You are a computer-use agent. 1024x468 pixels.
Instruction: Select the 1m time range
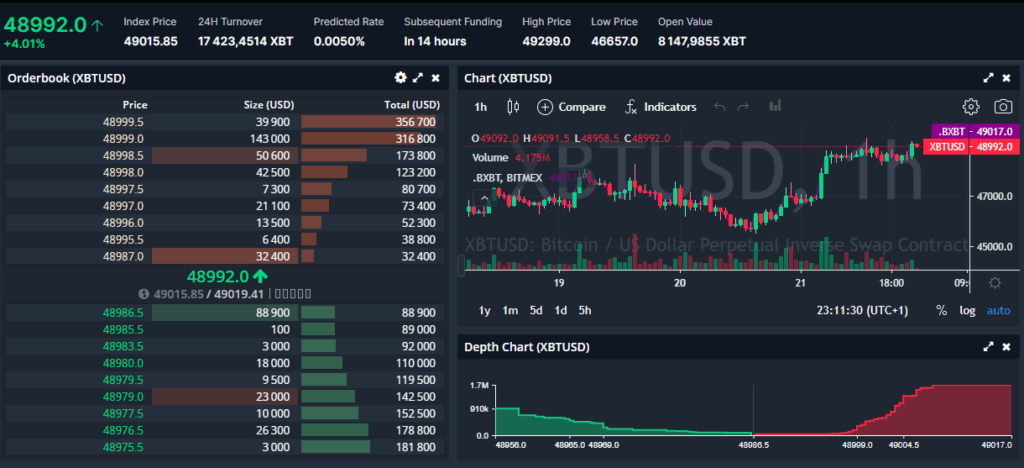click(x=510, y=311)
